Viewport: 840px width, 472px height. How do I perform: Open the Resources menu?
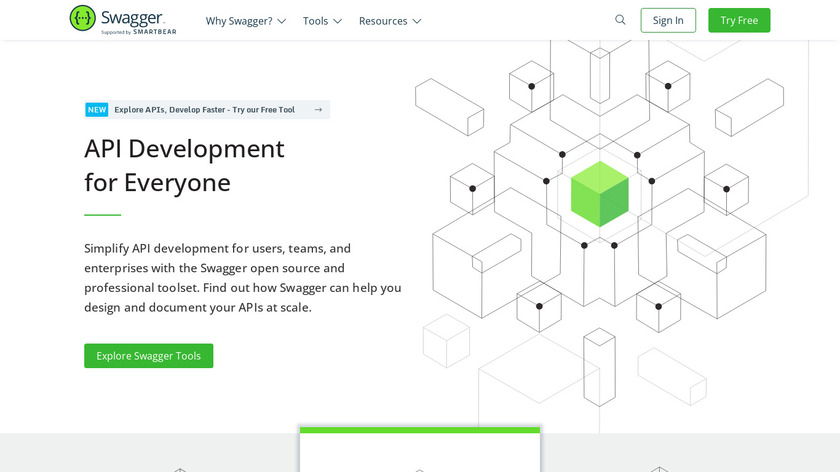pyautogui.click(x=390, y=21)
